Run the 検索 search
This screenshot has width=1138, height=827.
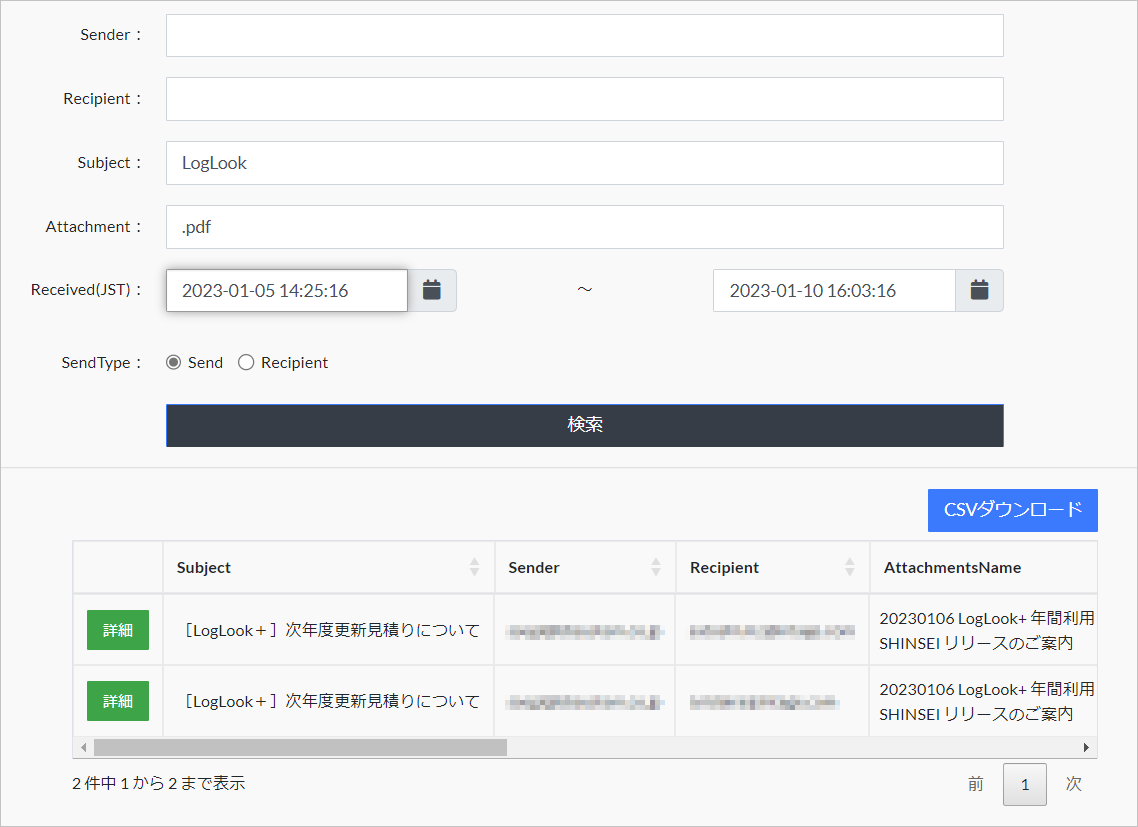(585, 424)
